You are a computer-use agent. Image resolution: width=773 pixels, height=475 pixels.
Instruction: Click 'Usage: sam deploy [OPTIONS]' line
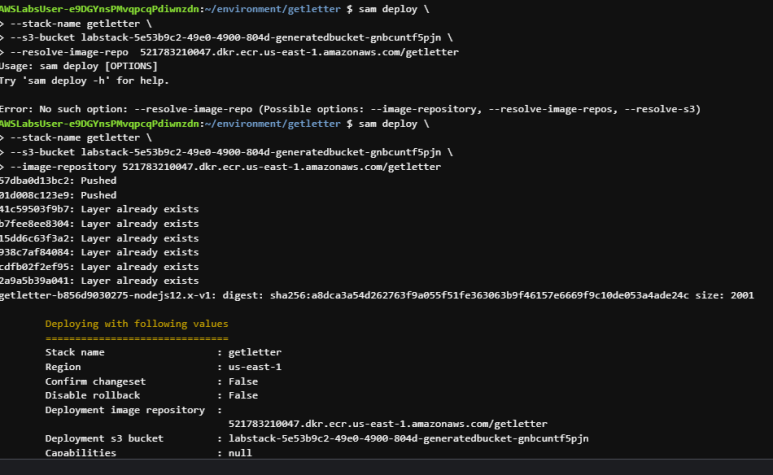79,66
